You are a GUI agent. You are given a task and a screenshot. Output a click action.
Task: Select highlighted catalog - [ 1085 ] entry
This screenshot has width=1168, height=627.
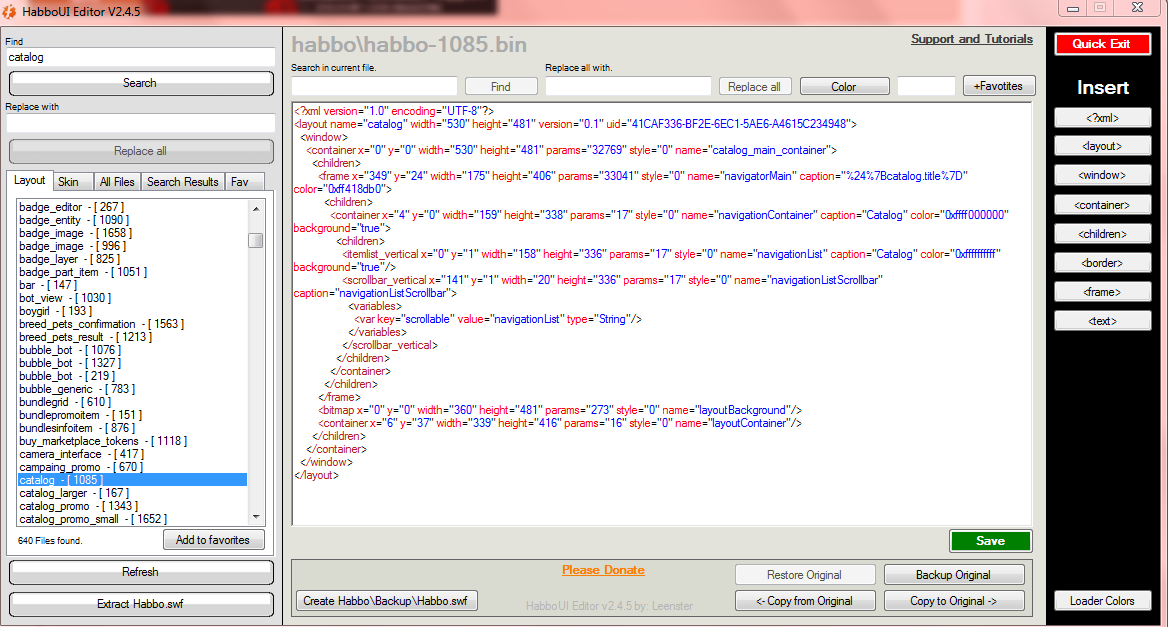[x=132, y=480]
